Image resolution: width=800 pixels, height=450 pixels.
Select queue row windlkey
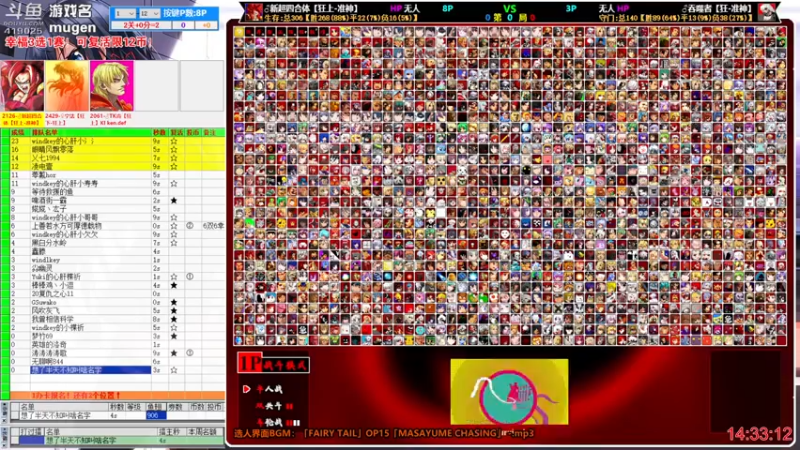pos(117,260)
